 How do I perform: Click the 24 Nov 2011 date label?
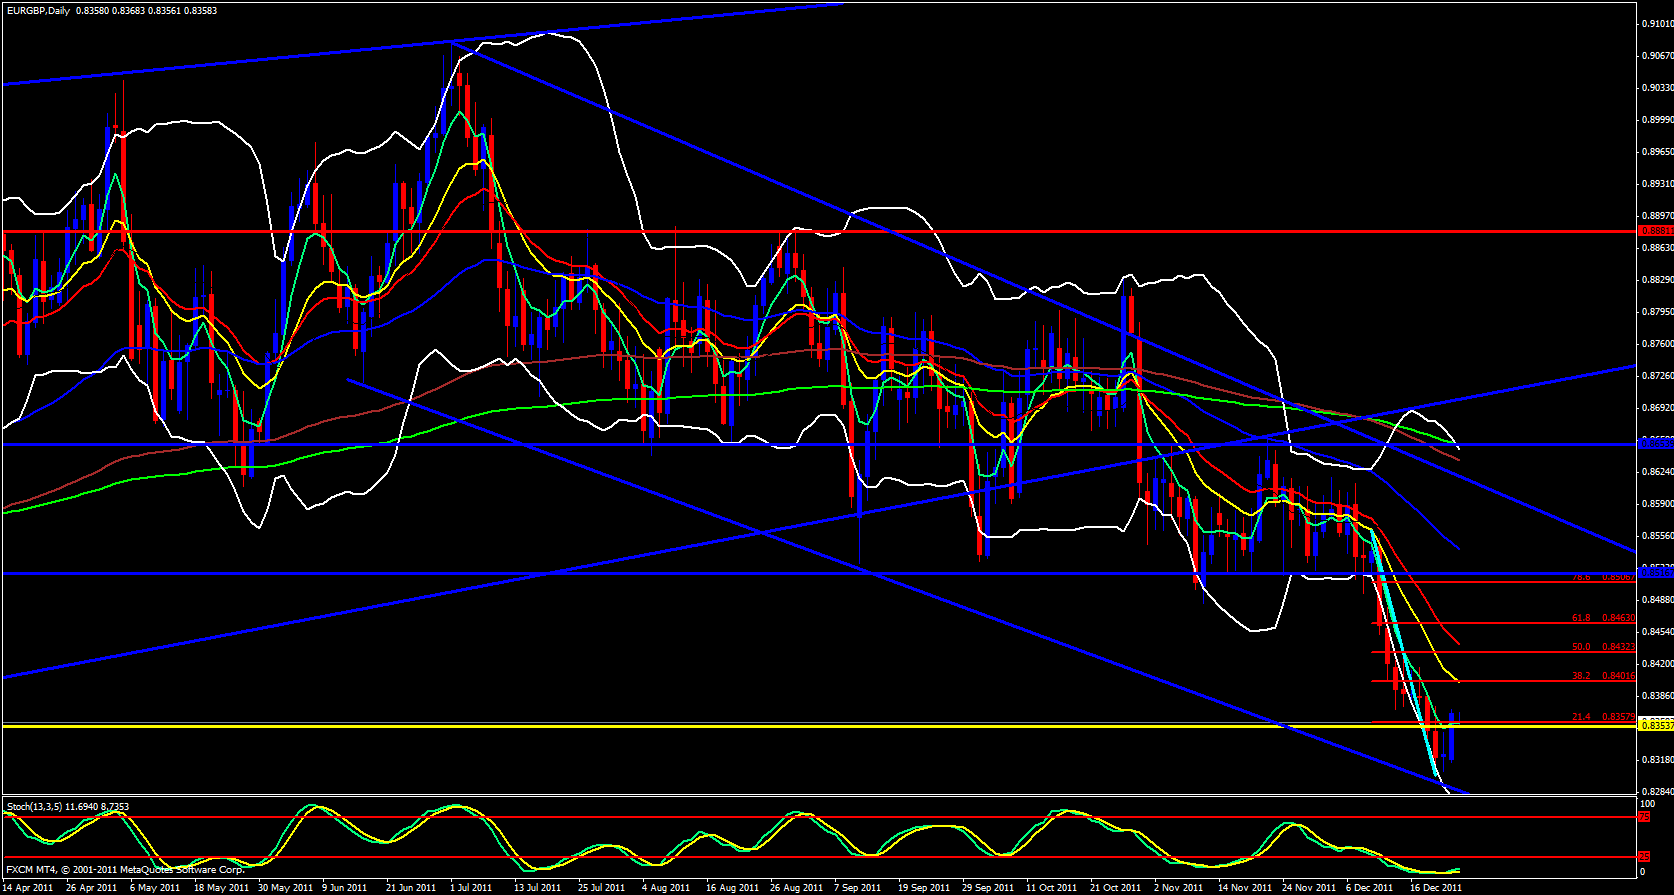(x=1308, y=887)
